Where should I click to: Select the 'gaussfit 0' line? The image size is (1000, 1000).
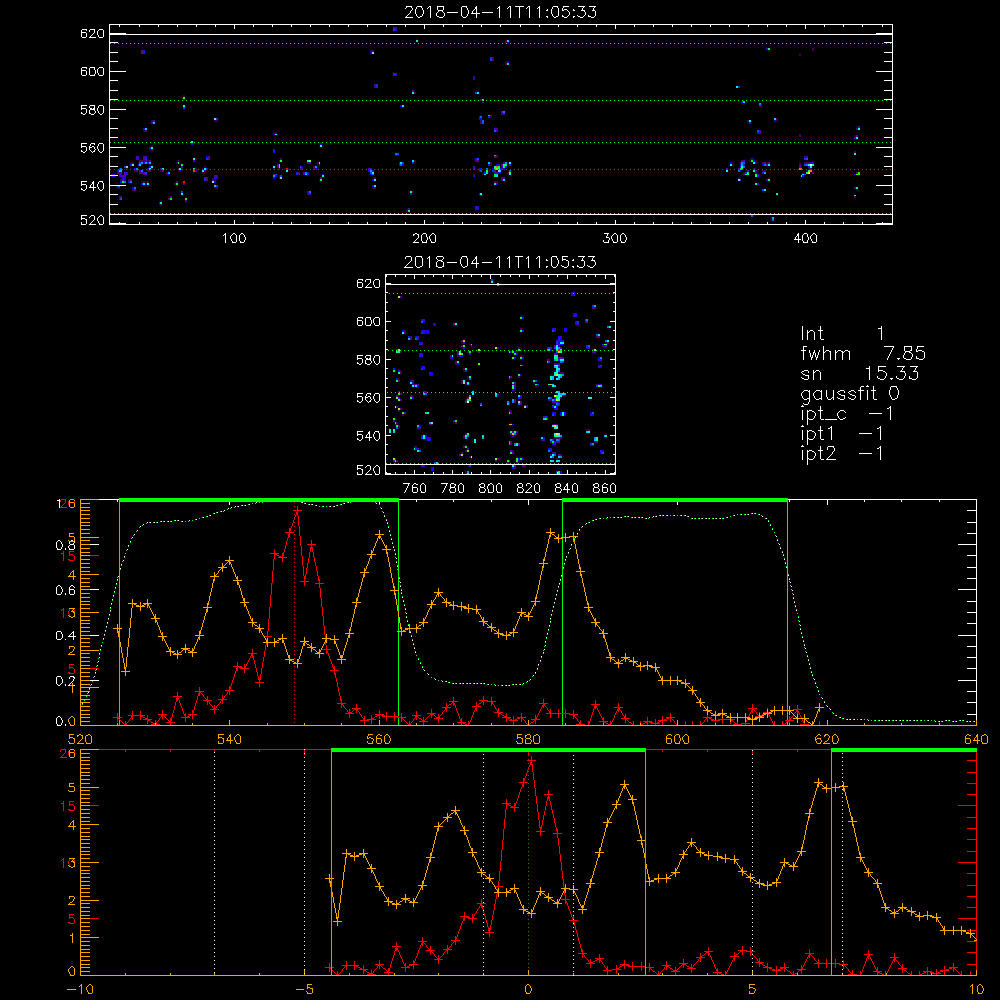[850, 394]
